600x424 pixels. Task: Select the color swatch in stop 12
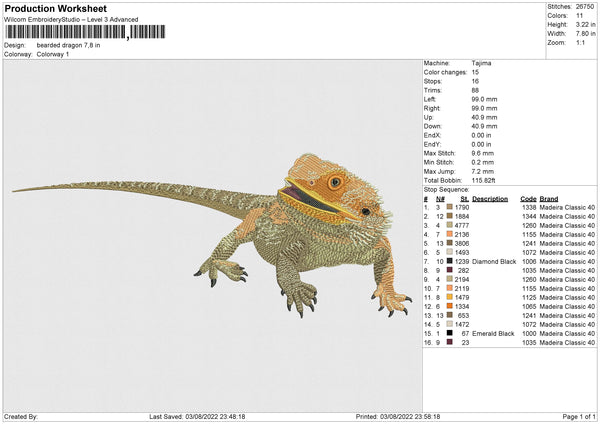tap(449, 306)
